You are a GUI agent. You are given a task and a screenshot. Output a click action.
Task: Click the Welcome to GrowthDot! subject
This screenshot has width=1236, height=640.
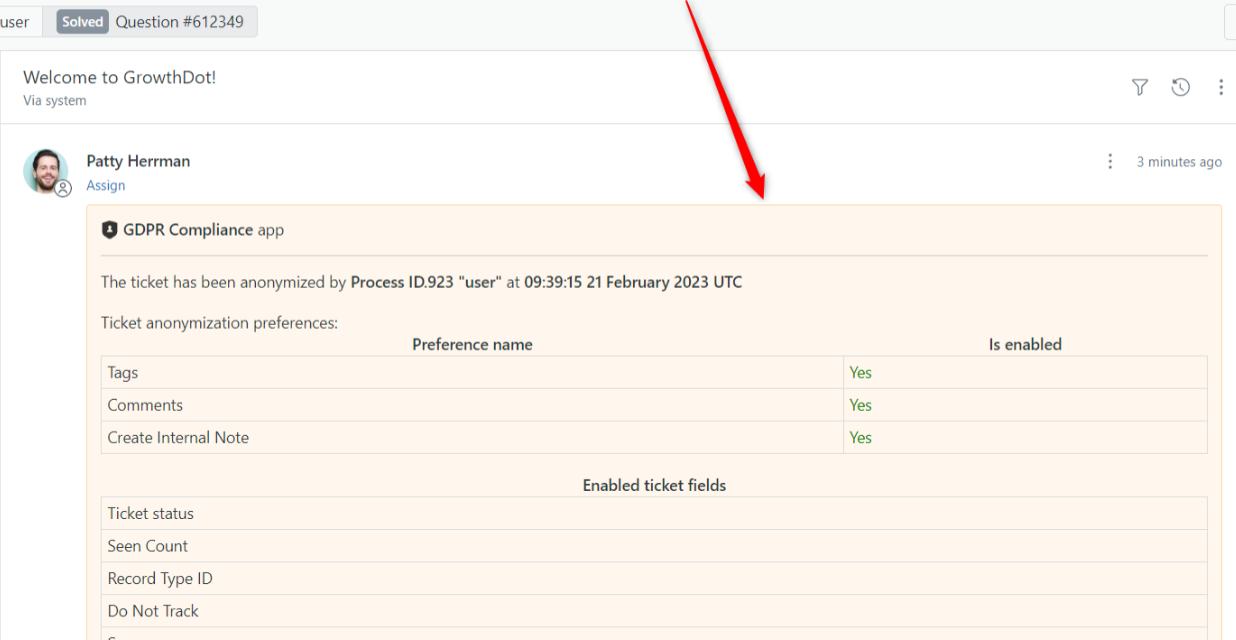pos(120,77)
